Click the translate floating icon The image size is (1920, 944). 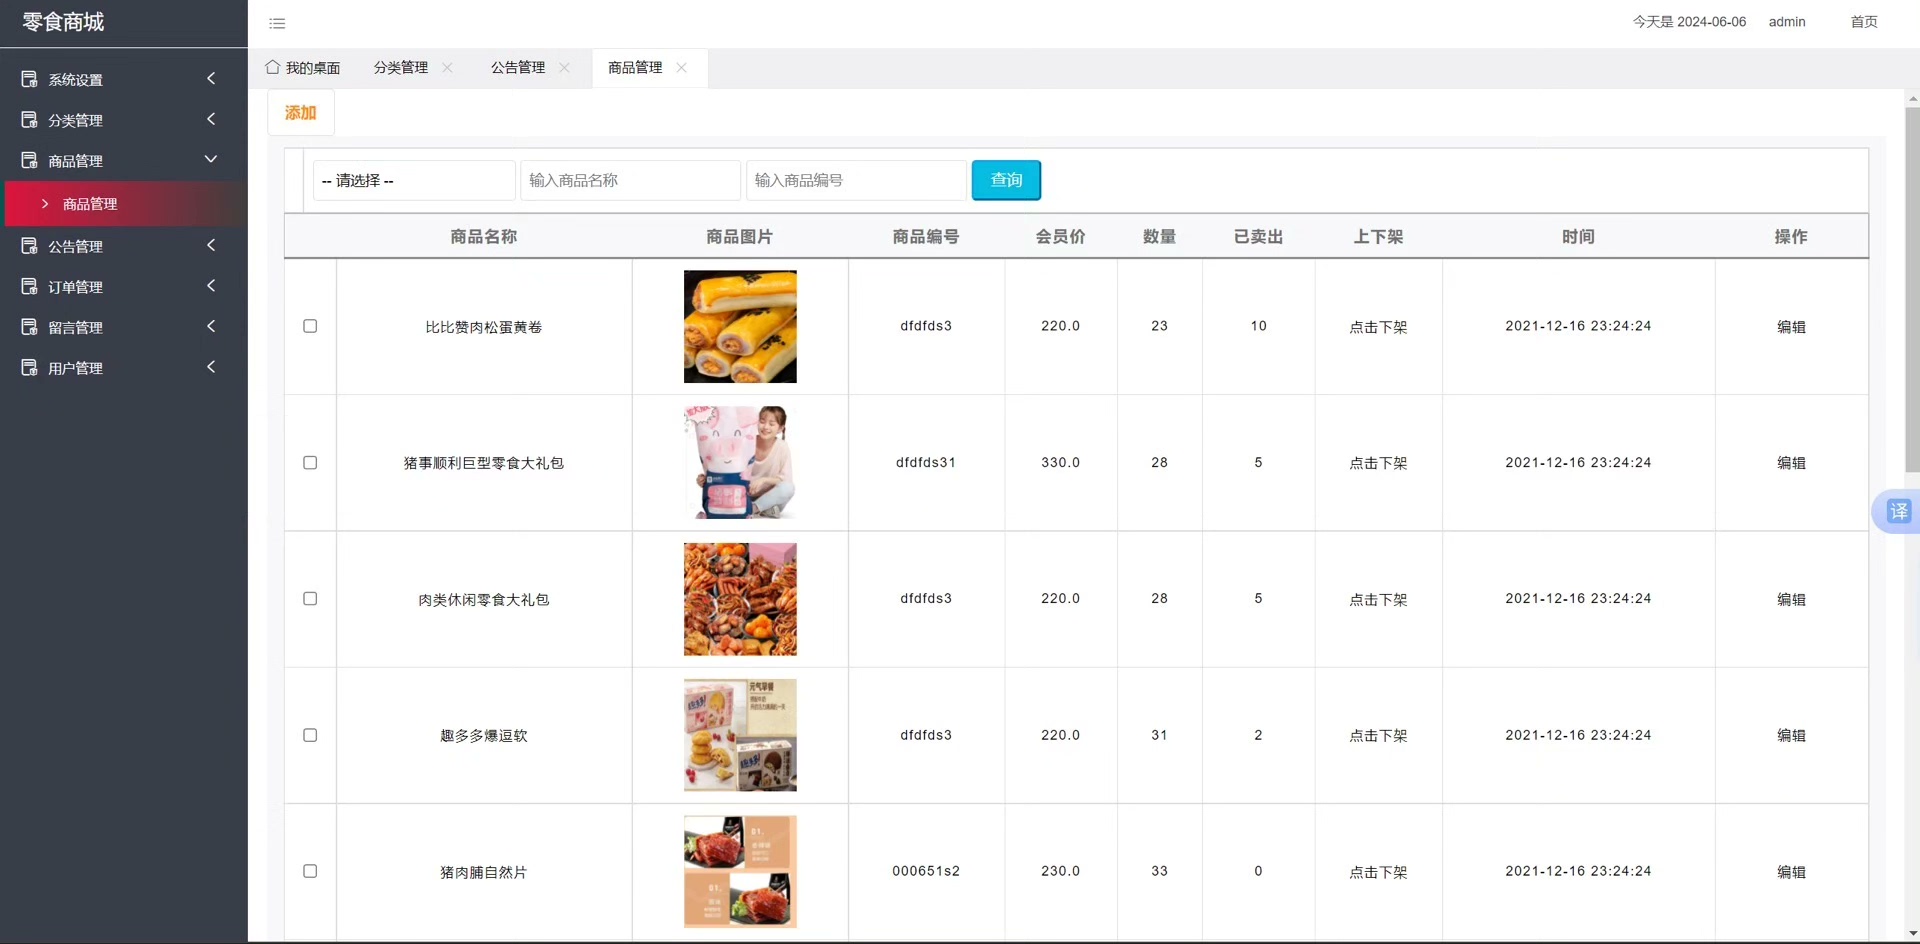[1897, 512]
